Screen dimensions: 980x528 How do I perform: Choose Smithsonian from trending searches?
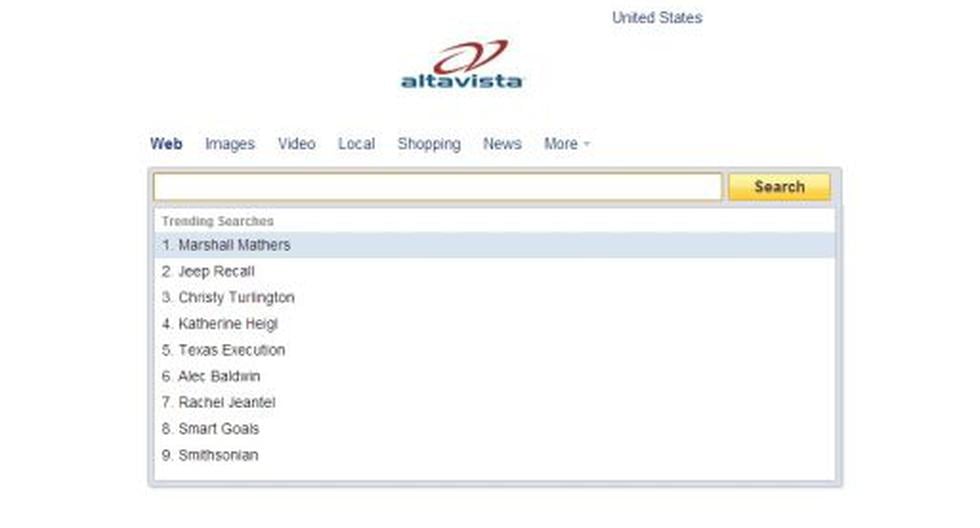(217, 455)
